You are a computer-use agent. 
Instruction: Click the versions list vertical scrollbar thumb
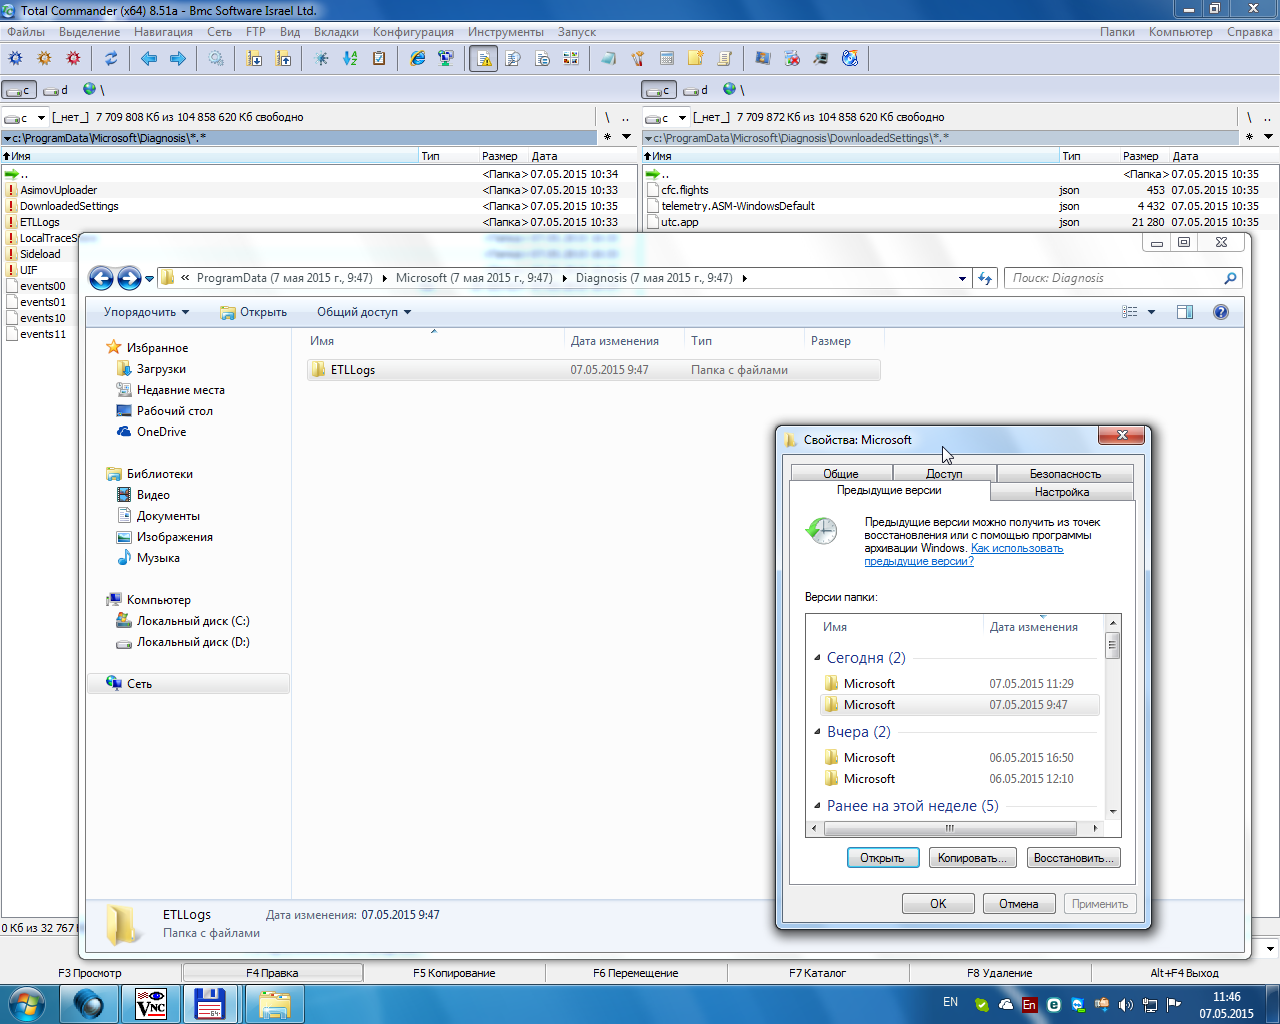point(1112,646)
